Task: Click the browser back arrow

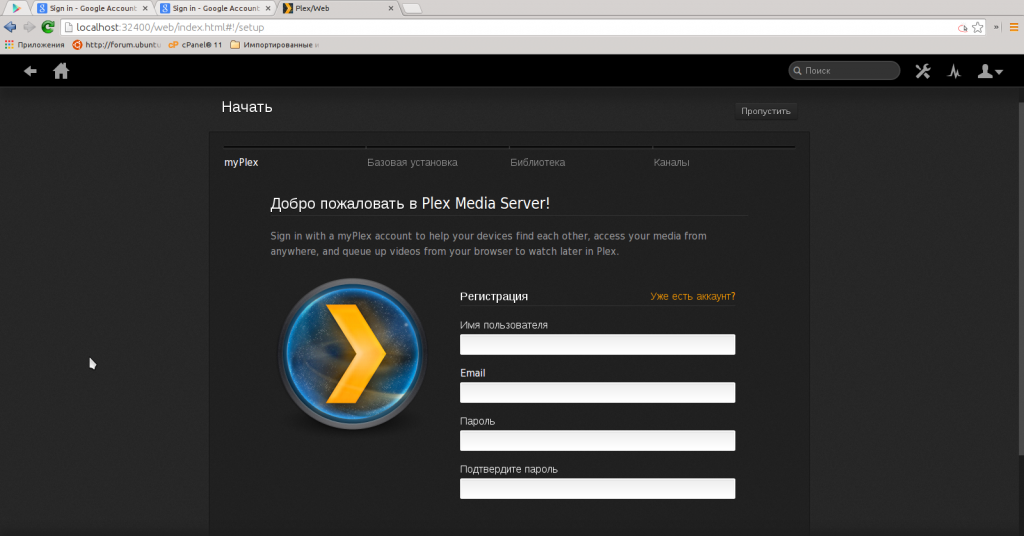Action: (10, 27)
